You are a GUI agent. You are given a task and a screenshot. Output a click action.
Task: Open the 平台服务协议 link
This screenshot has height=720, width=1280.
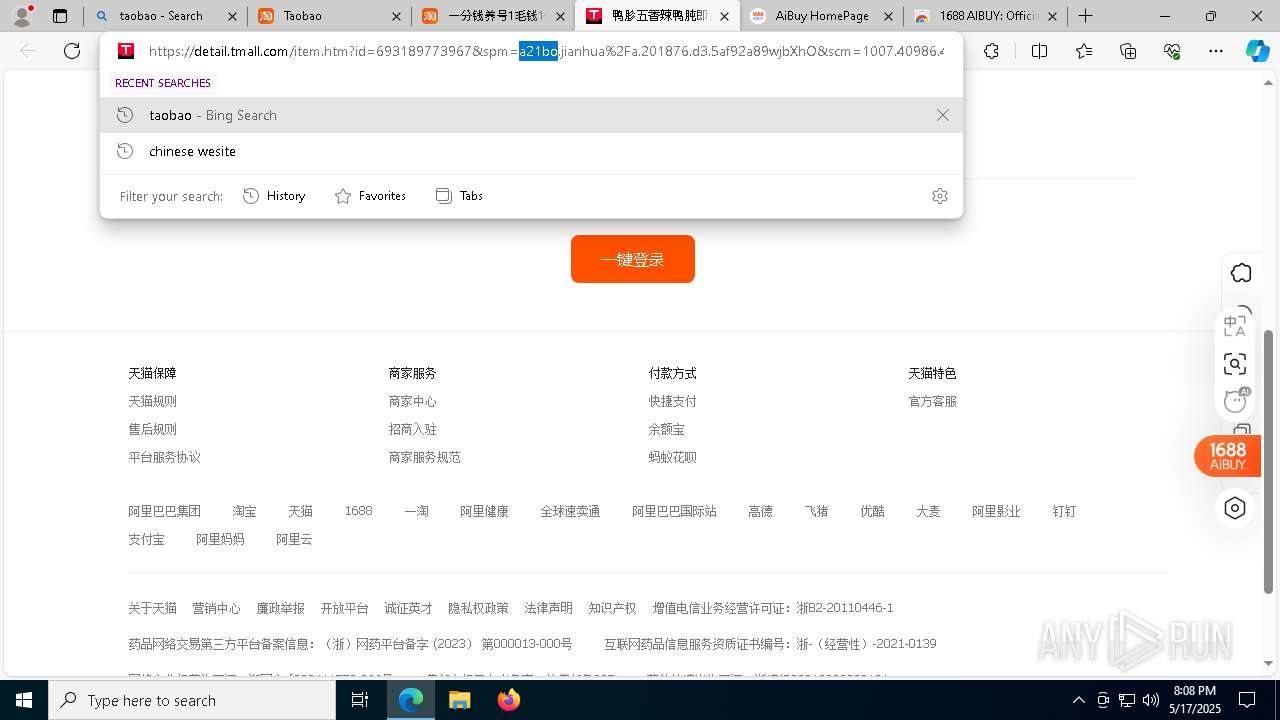[164, 457]
